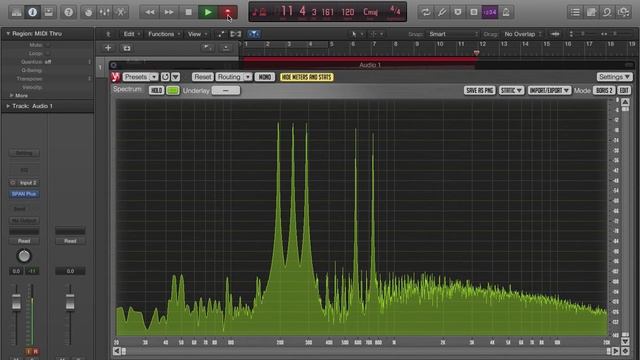The height and width of the screenshot is (360, 640).
Task: Collapse the Region MIDI Thru disclosure triangle
Action: (8, 33)
